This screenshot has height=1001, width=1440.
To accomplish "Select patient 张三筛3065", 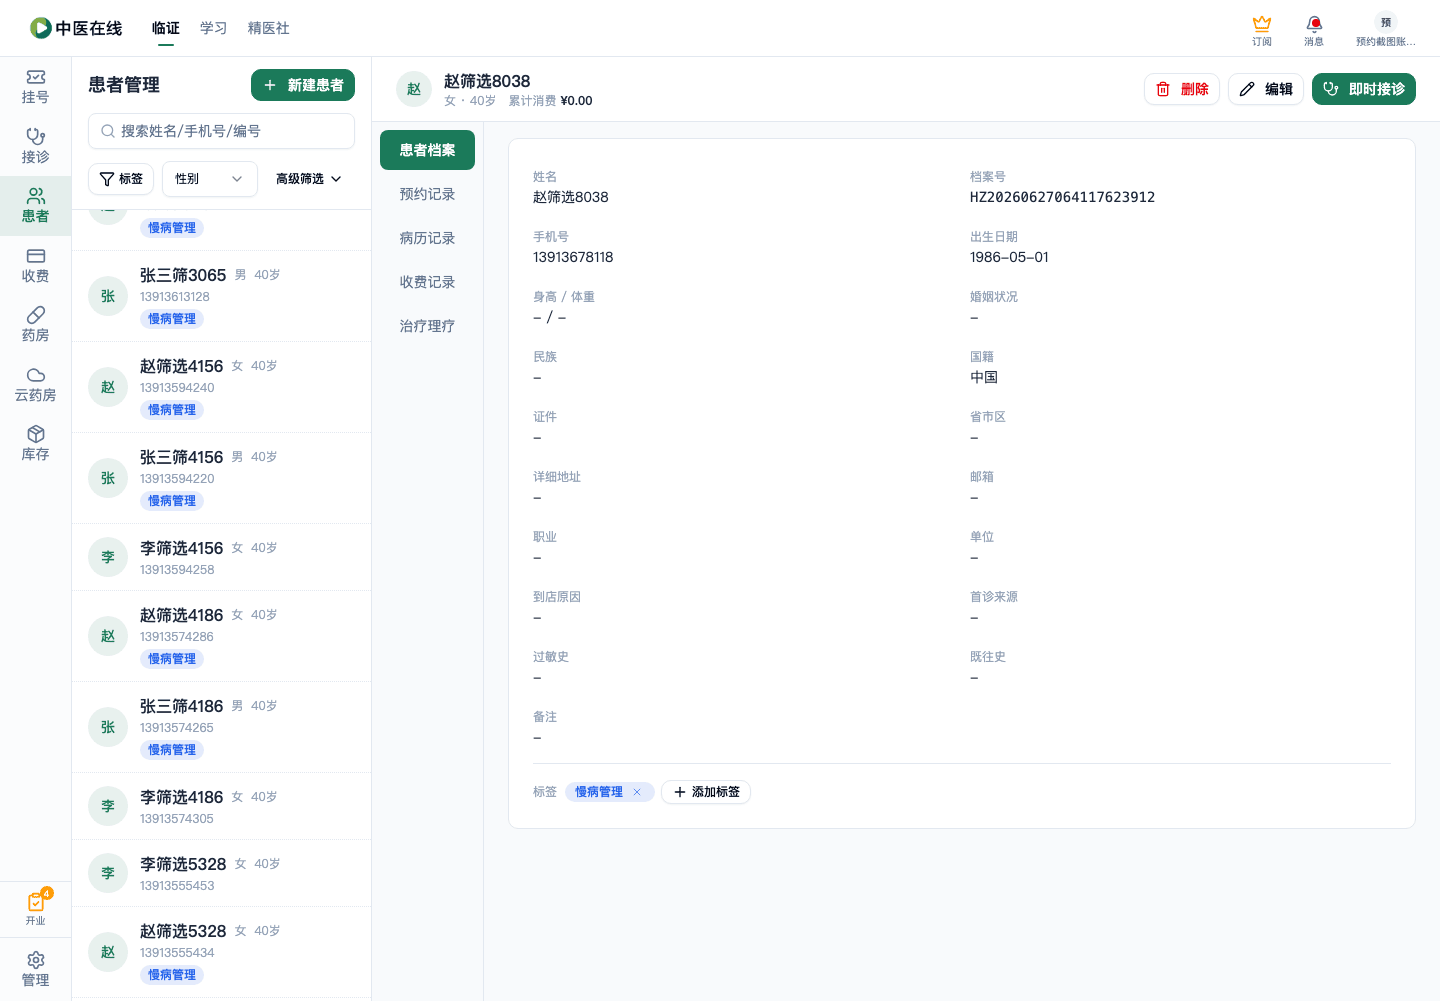I will (x=221, y=296).
